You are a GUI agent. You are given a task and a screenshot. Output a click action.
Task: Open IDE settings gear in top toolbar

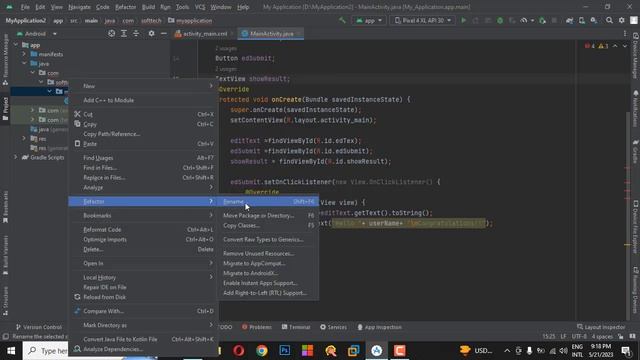(x=621, y=20)
